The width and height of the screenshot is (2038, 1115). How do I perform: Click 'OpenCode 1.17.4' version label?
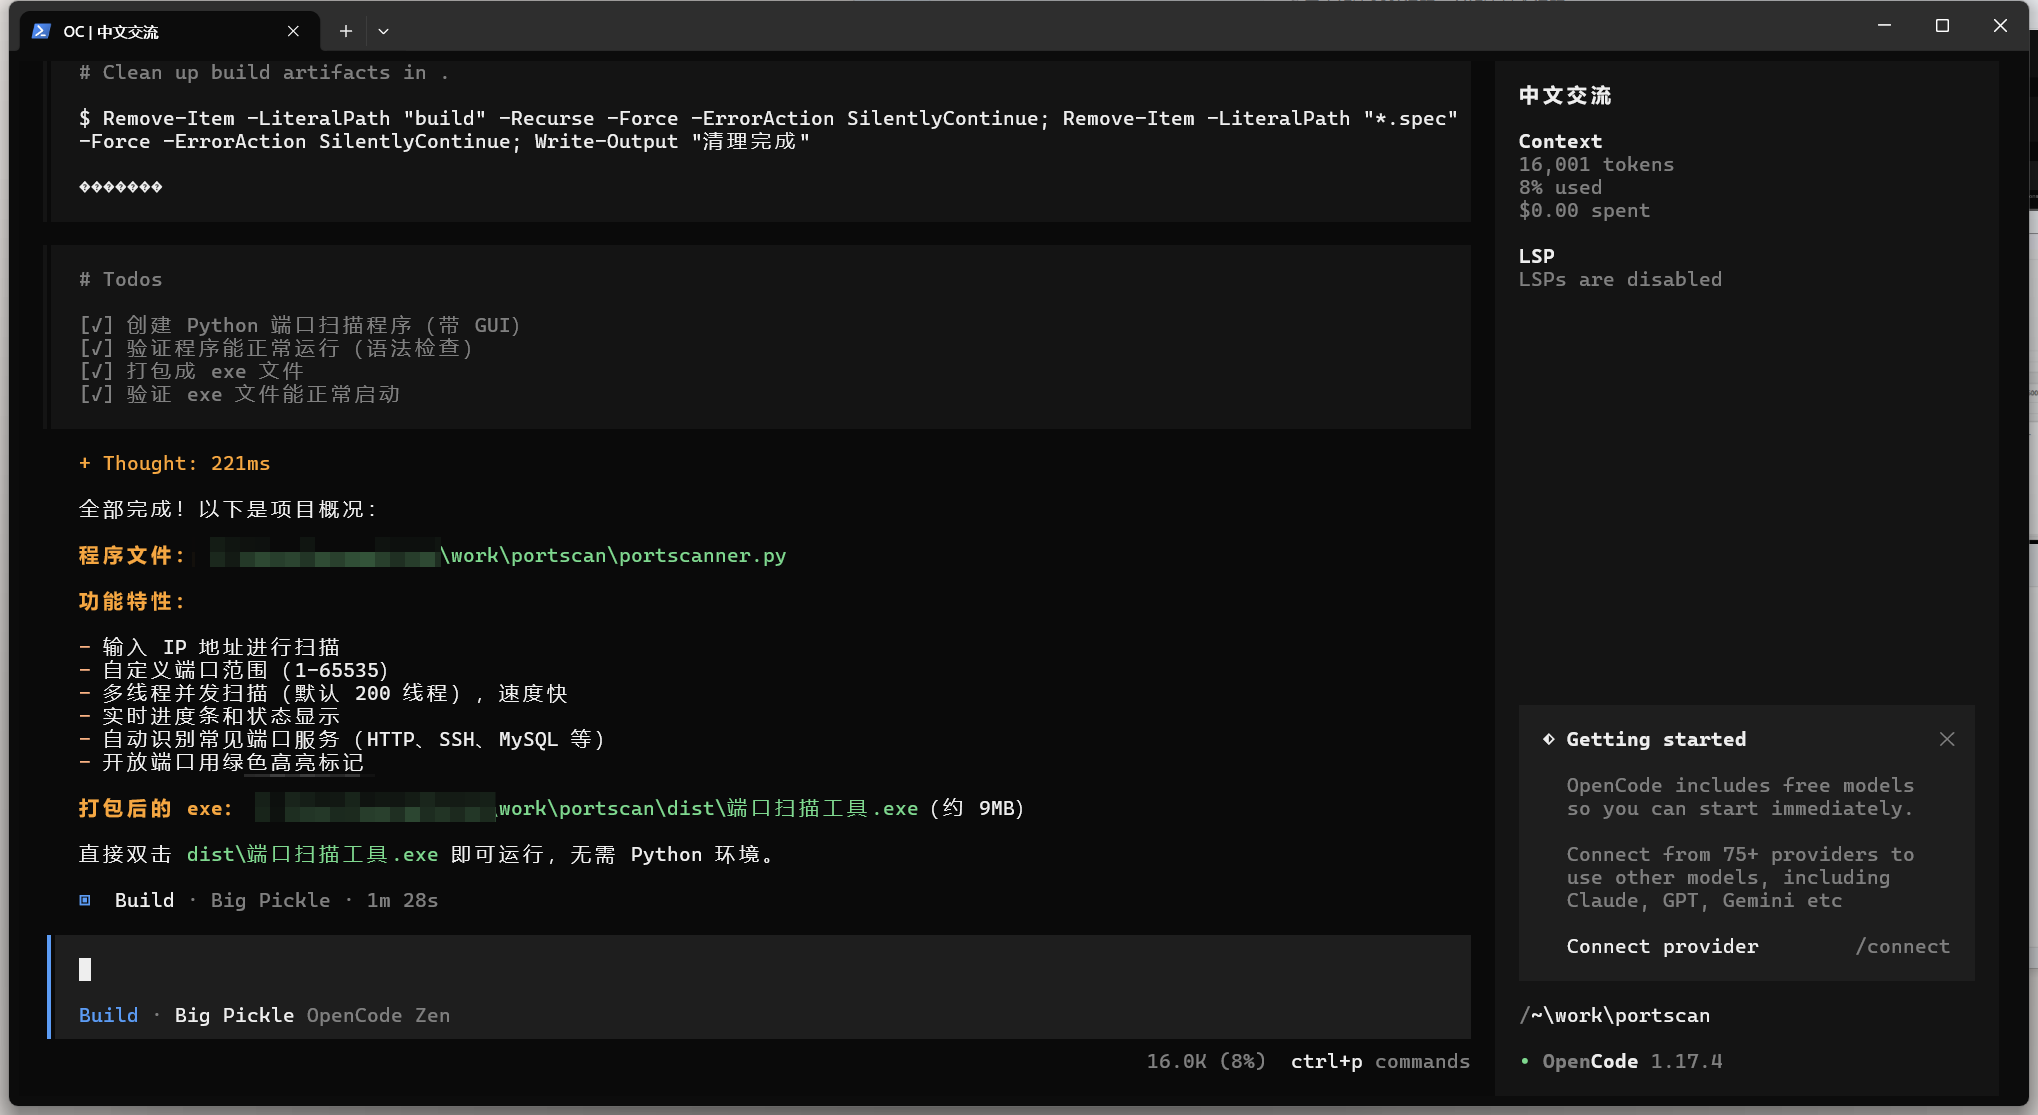click(x=1632, y=1061)
